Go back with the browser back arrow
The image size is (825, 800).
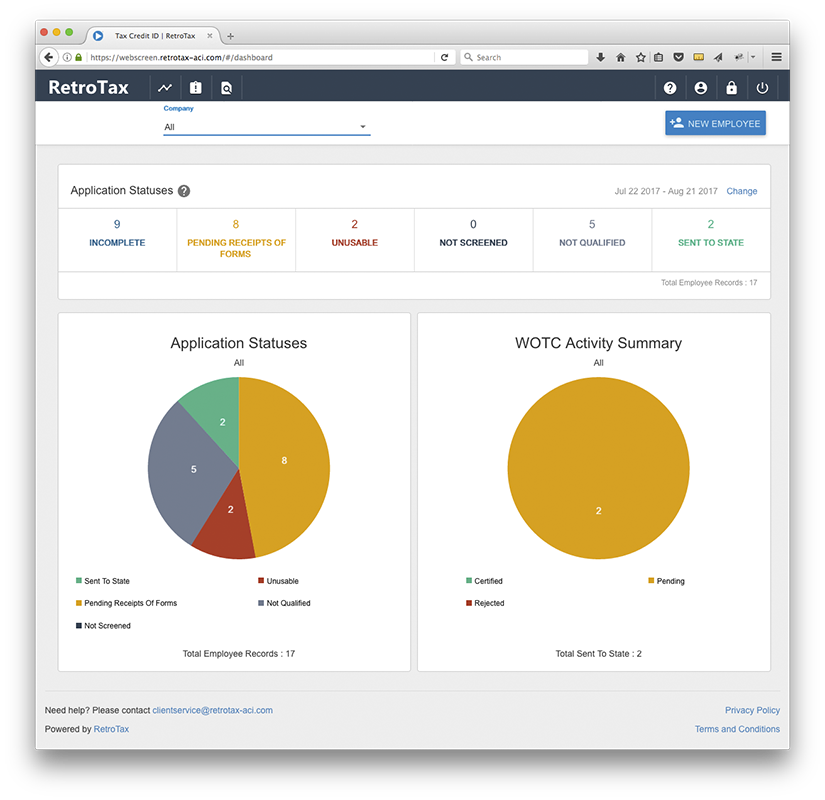tap(49, 57)
